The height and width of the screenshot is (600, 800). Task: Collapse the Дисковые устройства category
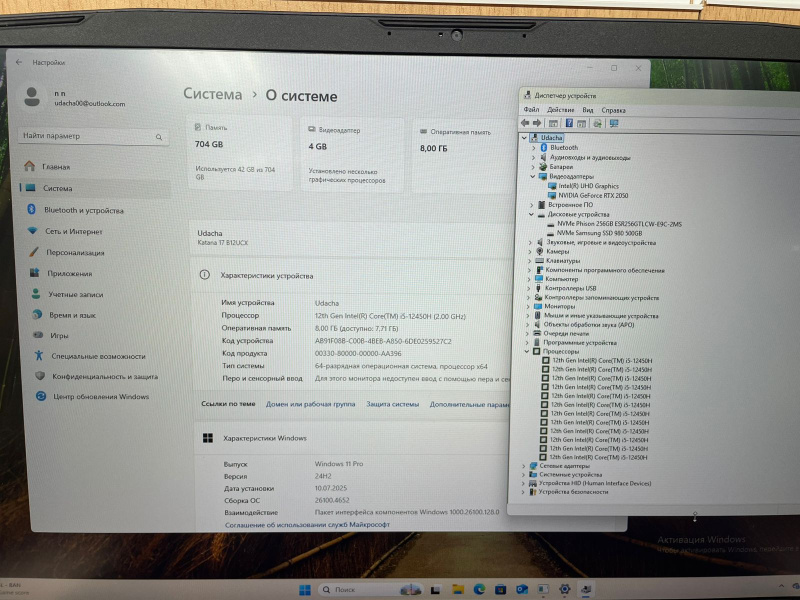pos(531,214)
